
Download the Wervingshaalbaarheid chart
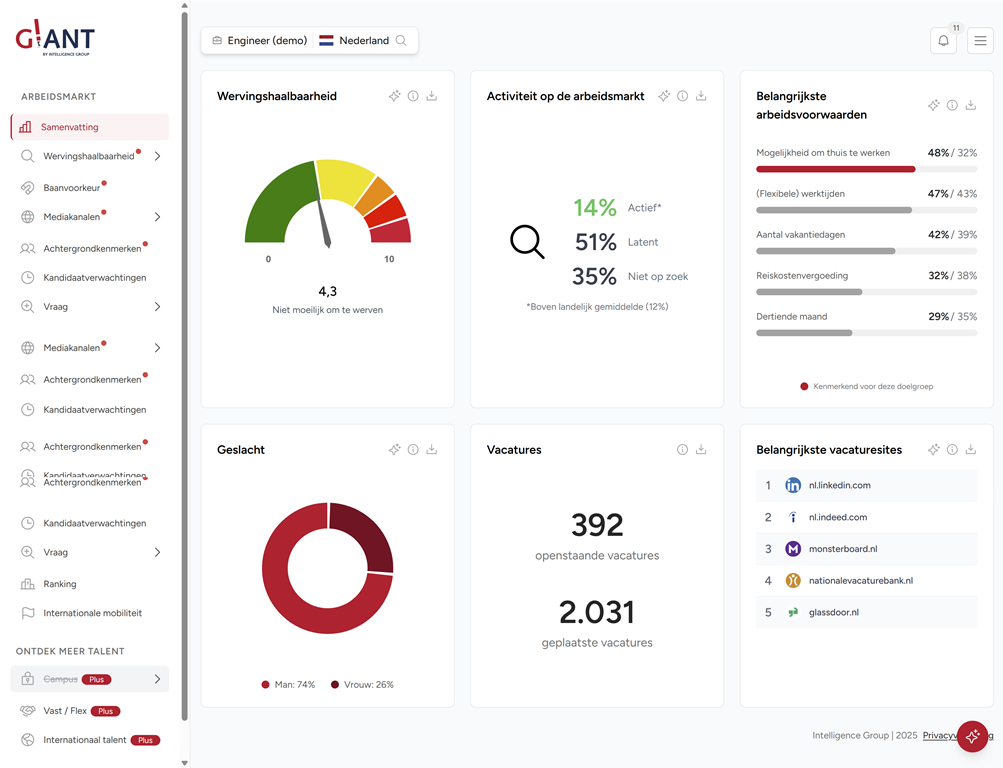(x=432, y=96)
